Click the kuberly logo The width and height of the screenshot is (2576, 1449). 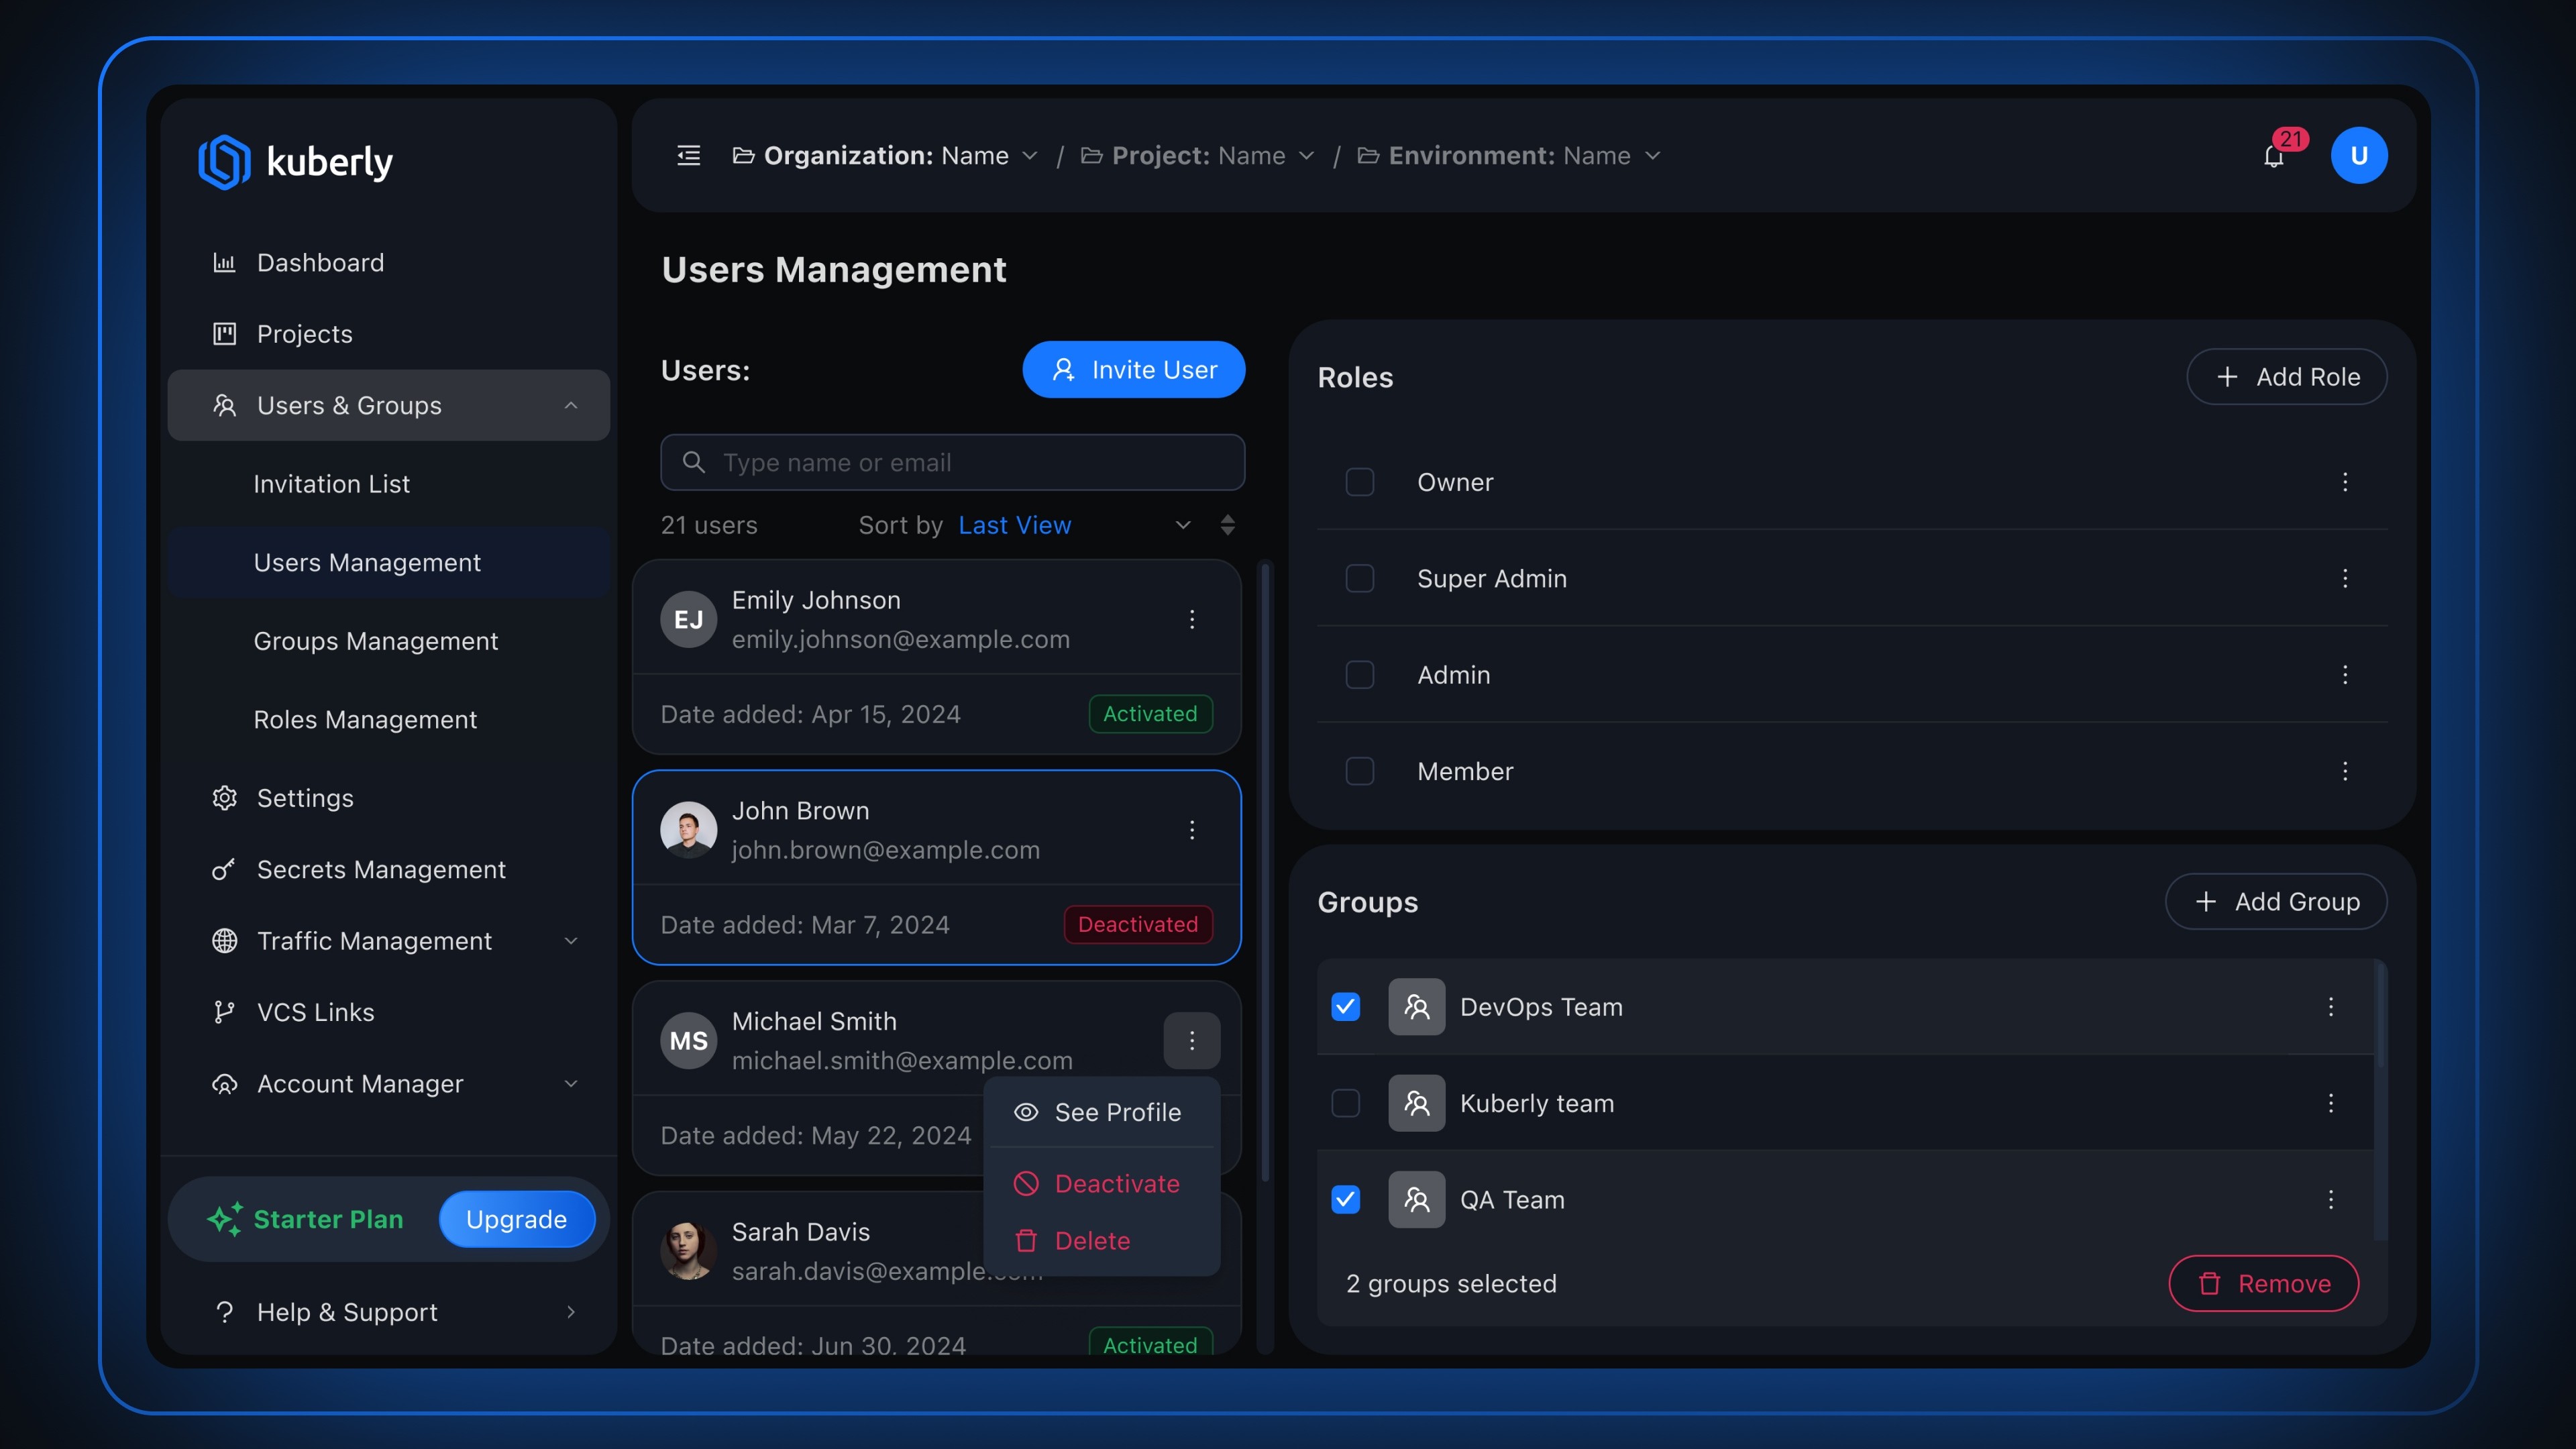coord(296,161)
